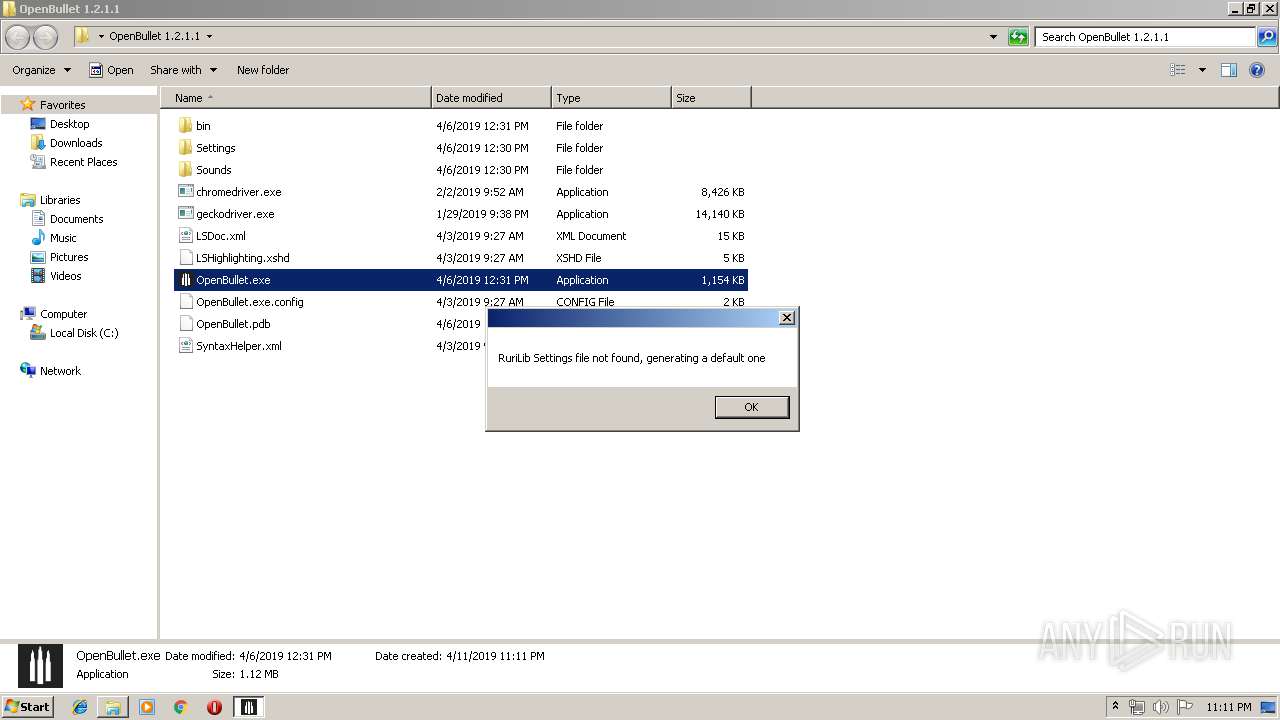Create a New folder
Viewport: 1280px width, 720px height.
pyautogui.click(x=263, y=70)
